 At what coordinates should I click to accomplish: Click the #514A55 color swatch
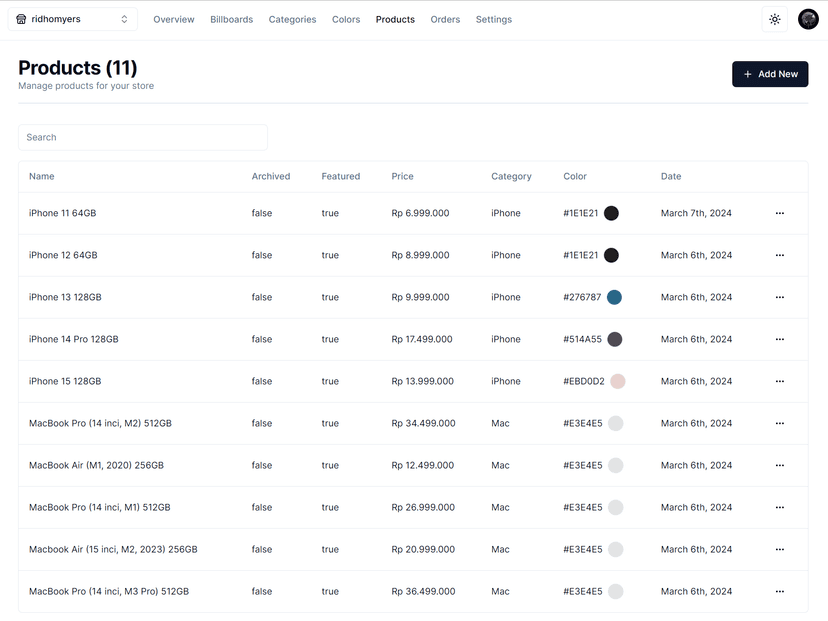coord(615,339)
